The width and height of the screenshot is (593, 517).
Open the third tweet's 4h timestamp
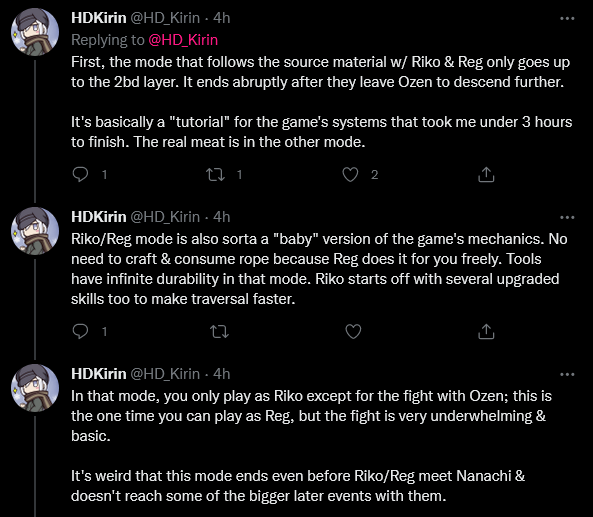221,374
